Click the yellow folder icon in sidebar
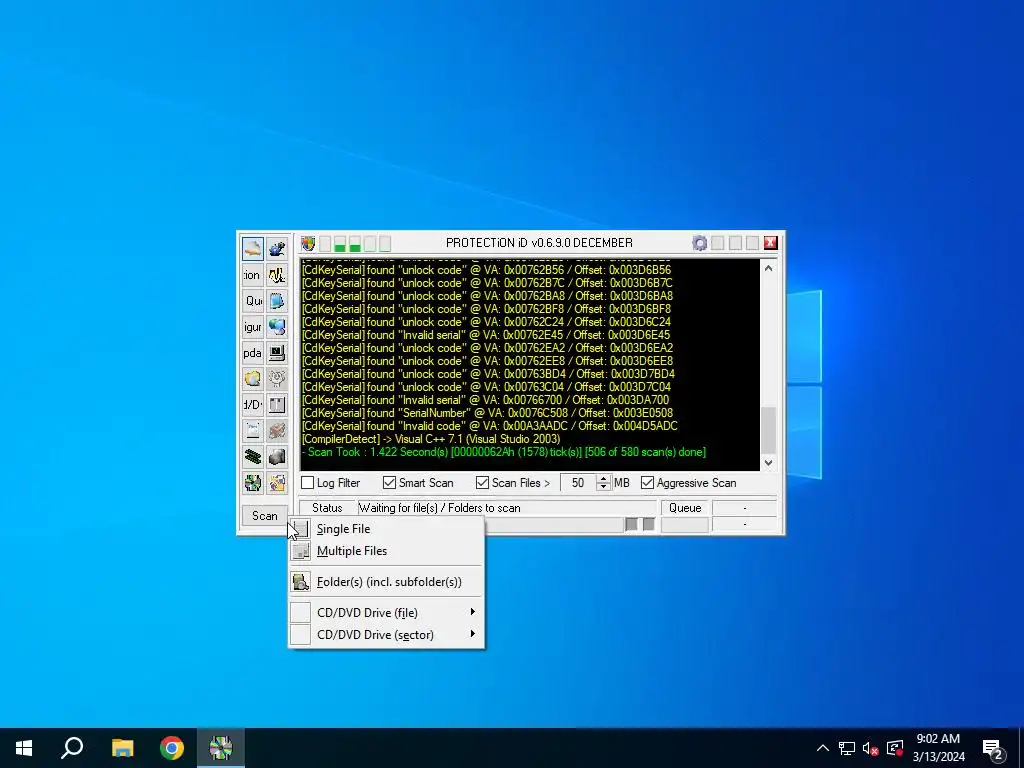Image resolution: width=1024 pixels, height=768 pixels. click(253, 379)
